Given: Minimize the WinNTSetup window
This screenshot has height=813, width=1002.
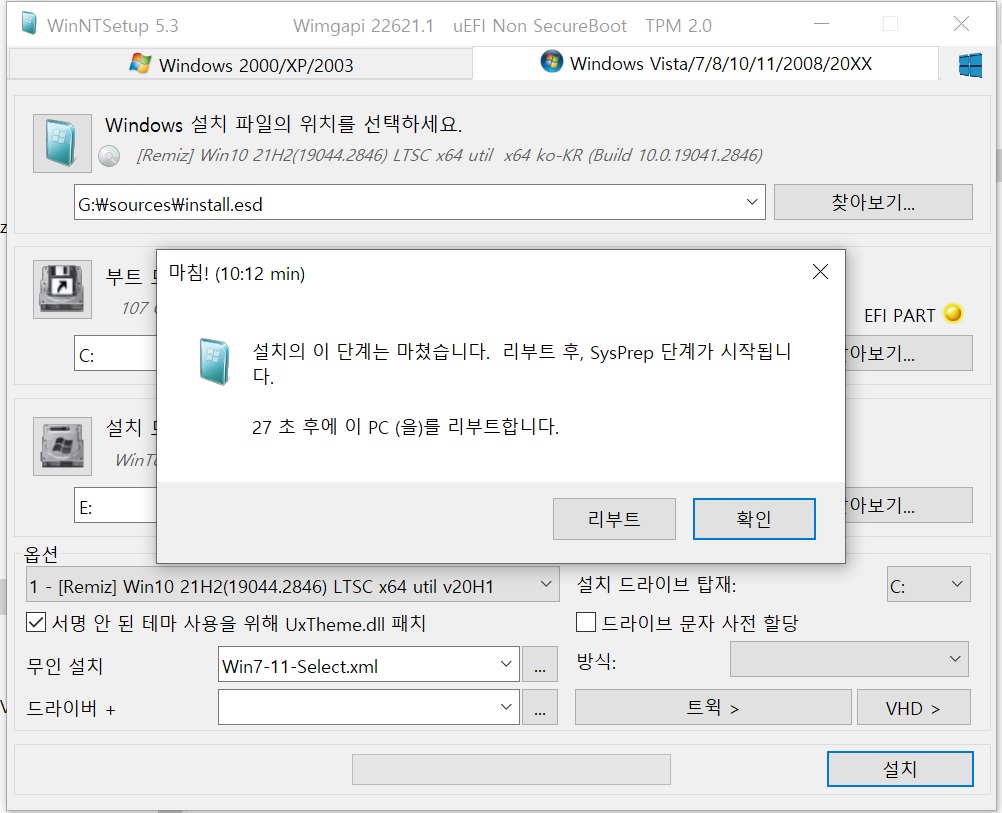Looking at the screenshot, I should tap(822, 24).
